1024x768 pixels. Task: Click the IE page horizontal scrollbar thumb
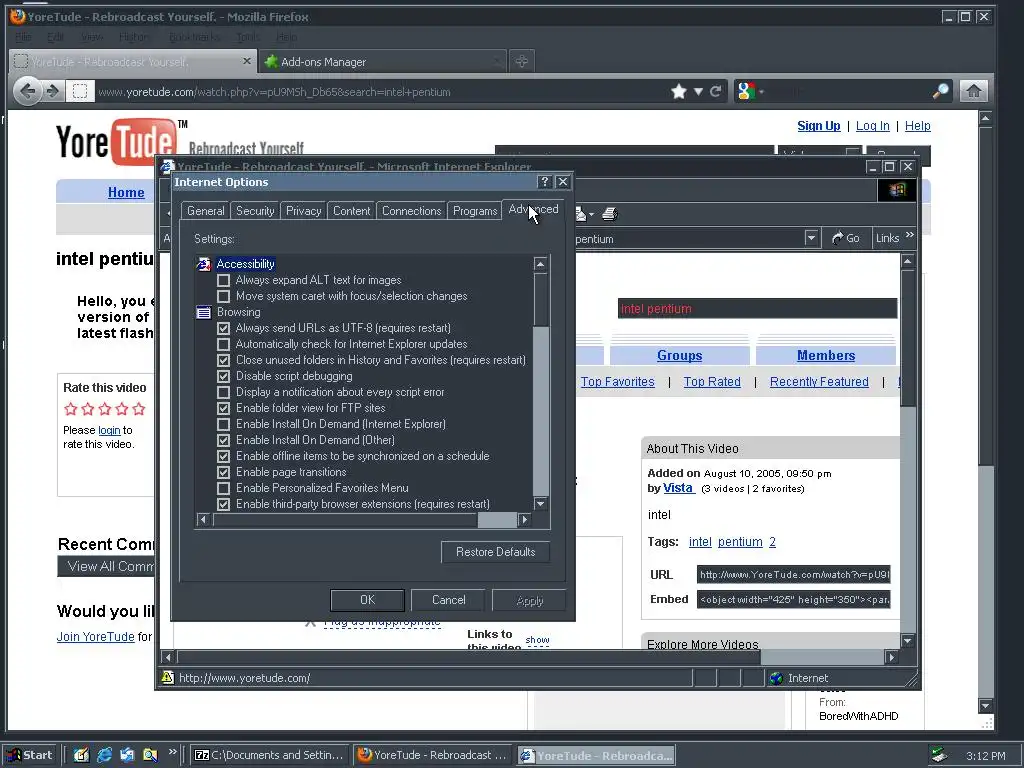tap(469, 657)
